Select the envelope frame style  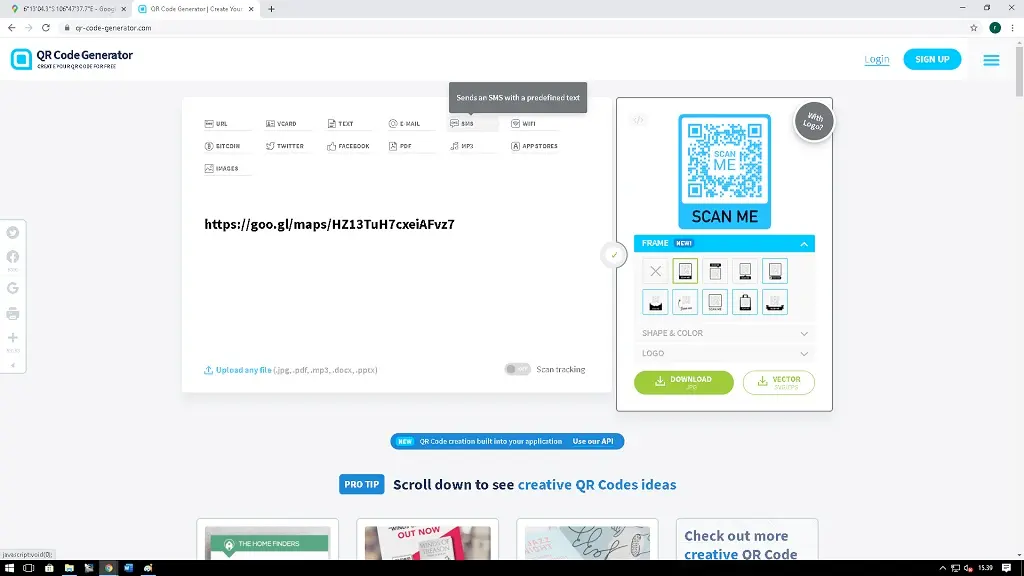(655, 302)
